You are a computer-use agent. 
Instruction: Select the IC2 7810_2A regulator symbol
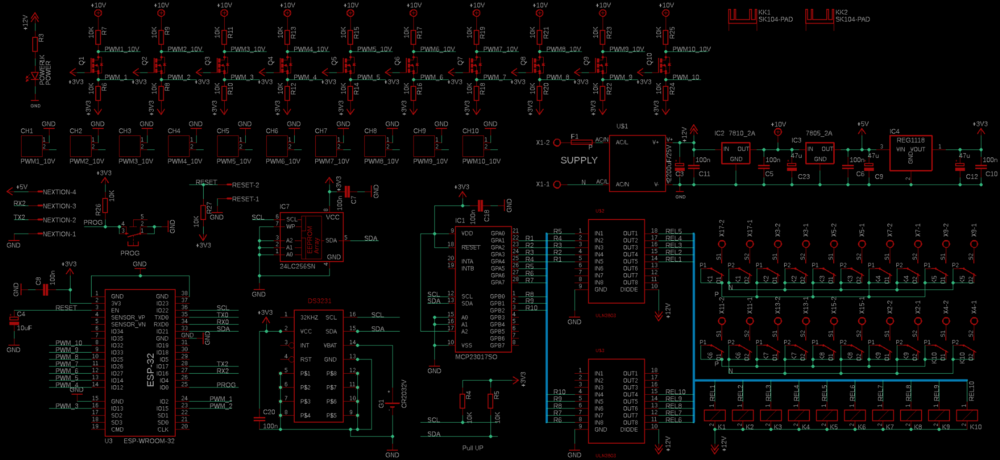coord(736,153)
